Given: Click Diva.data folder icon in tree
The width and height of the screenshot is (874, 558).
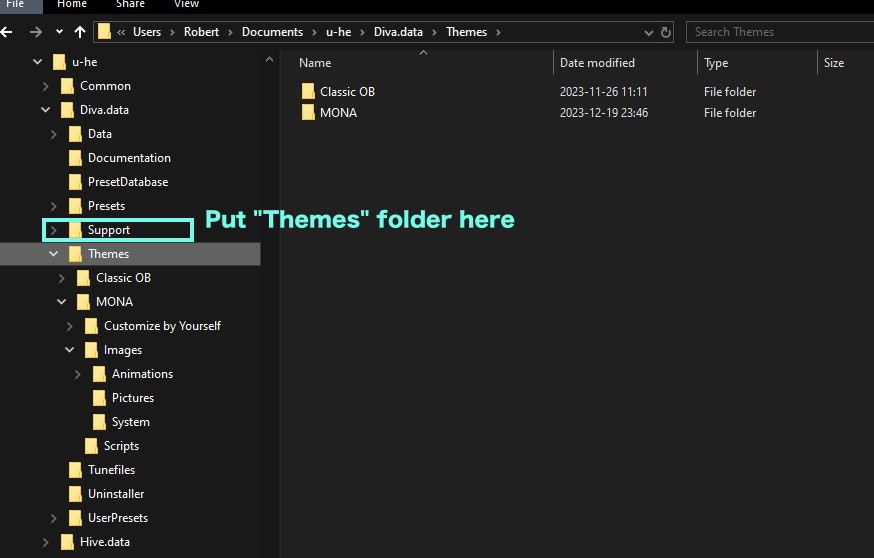Looking at the screenshot, I should (x=67, y=110).
